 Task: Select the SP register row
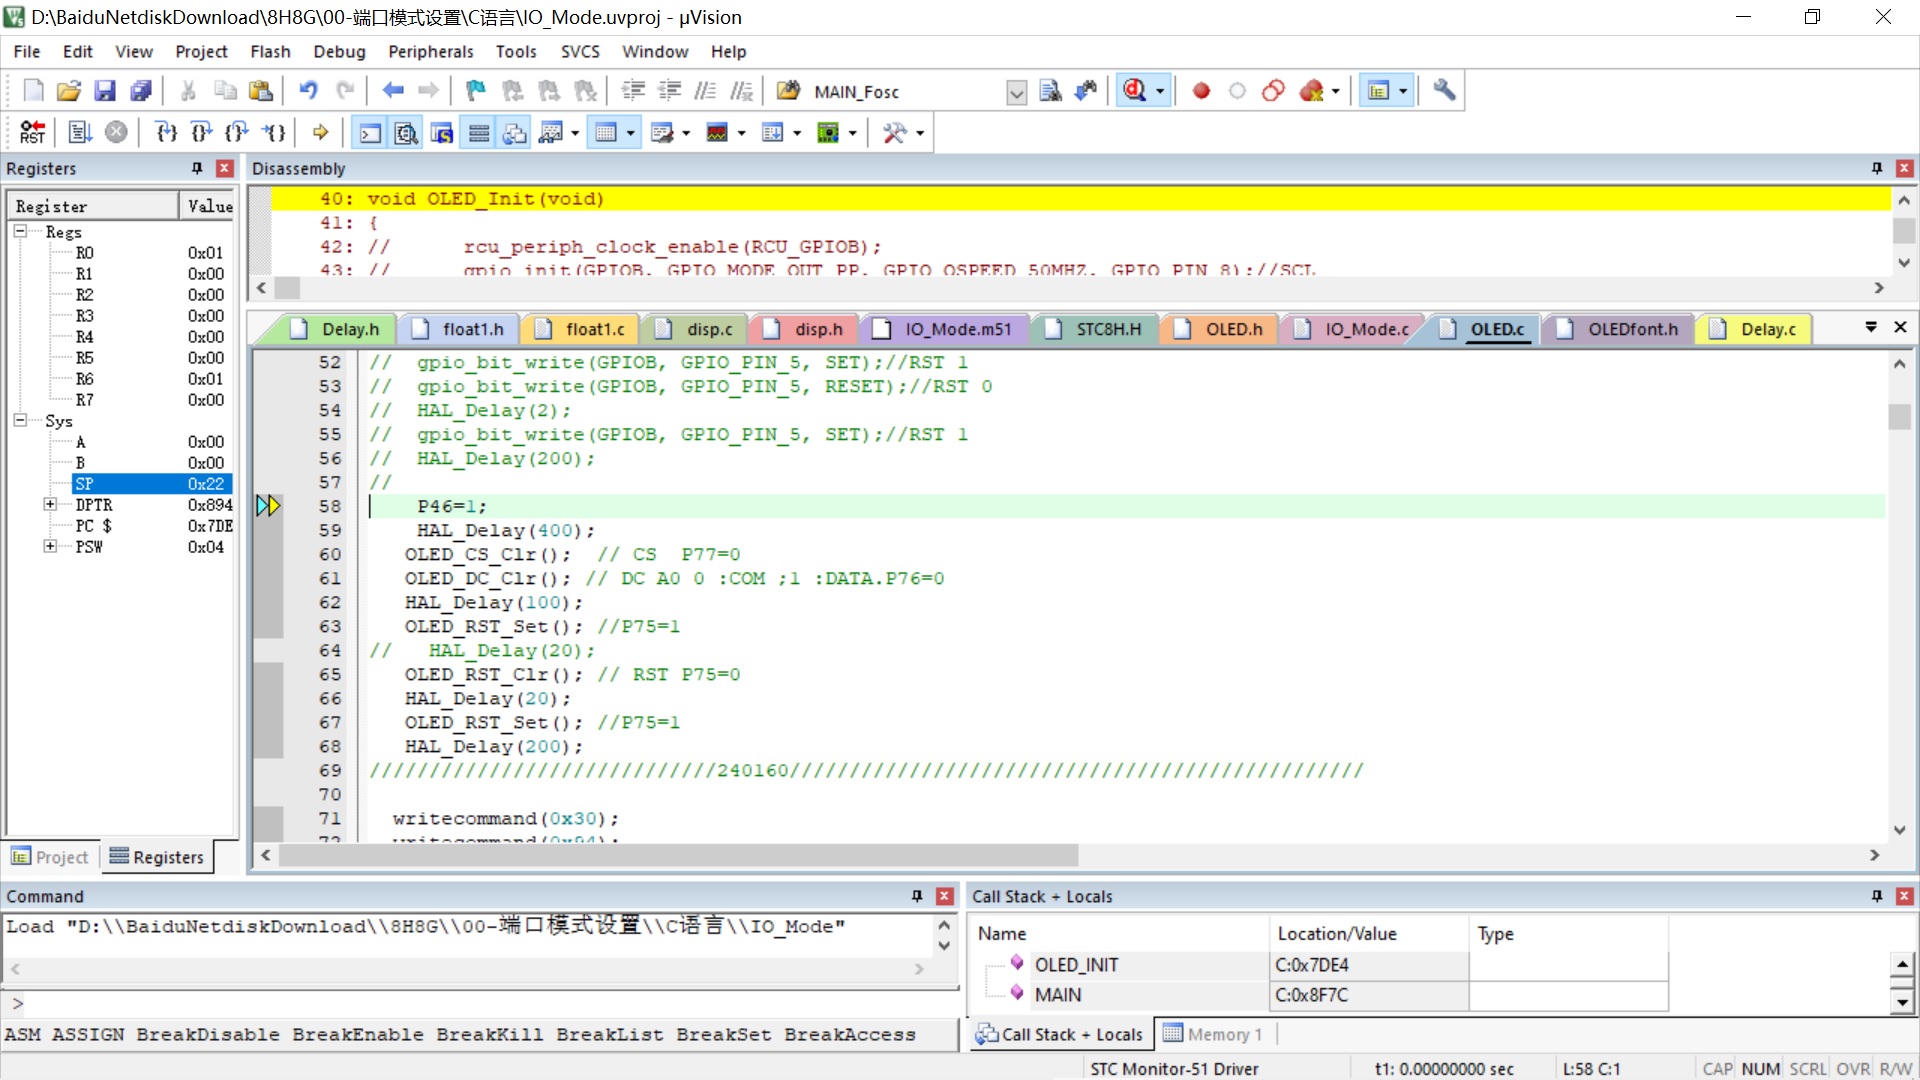click(x=152, y=483)
